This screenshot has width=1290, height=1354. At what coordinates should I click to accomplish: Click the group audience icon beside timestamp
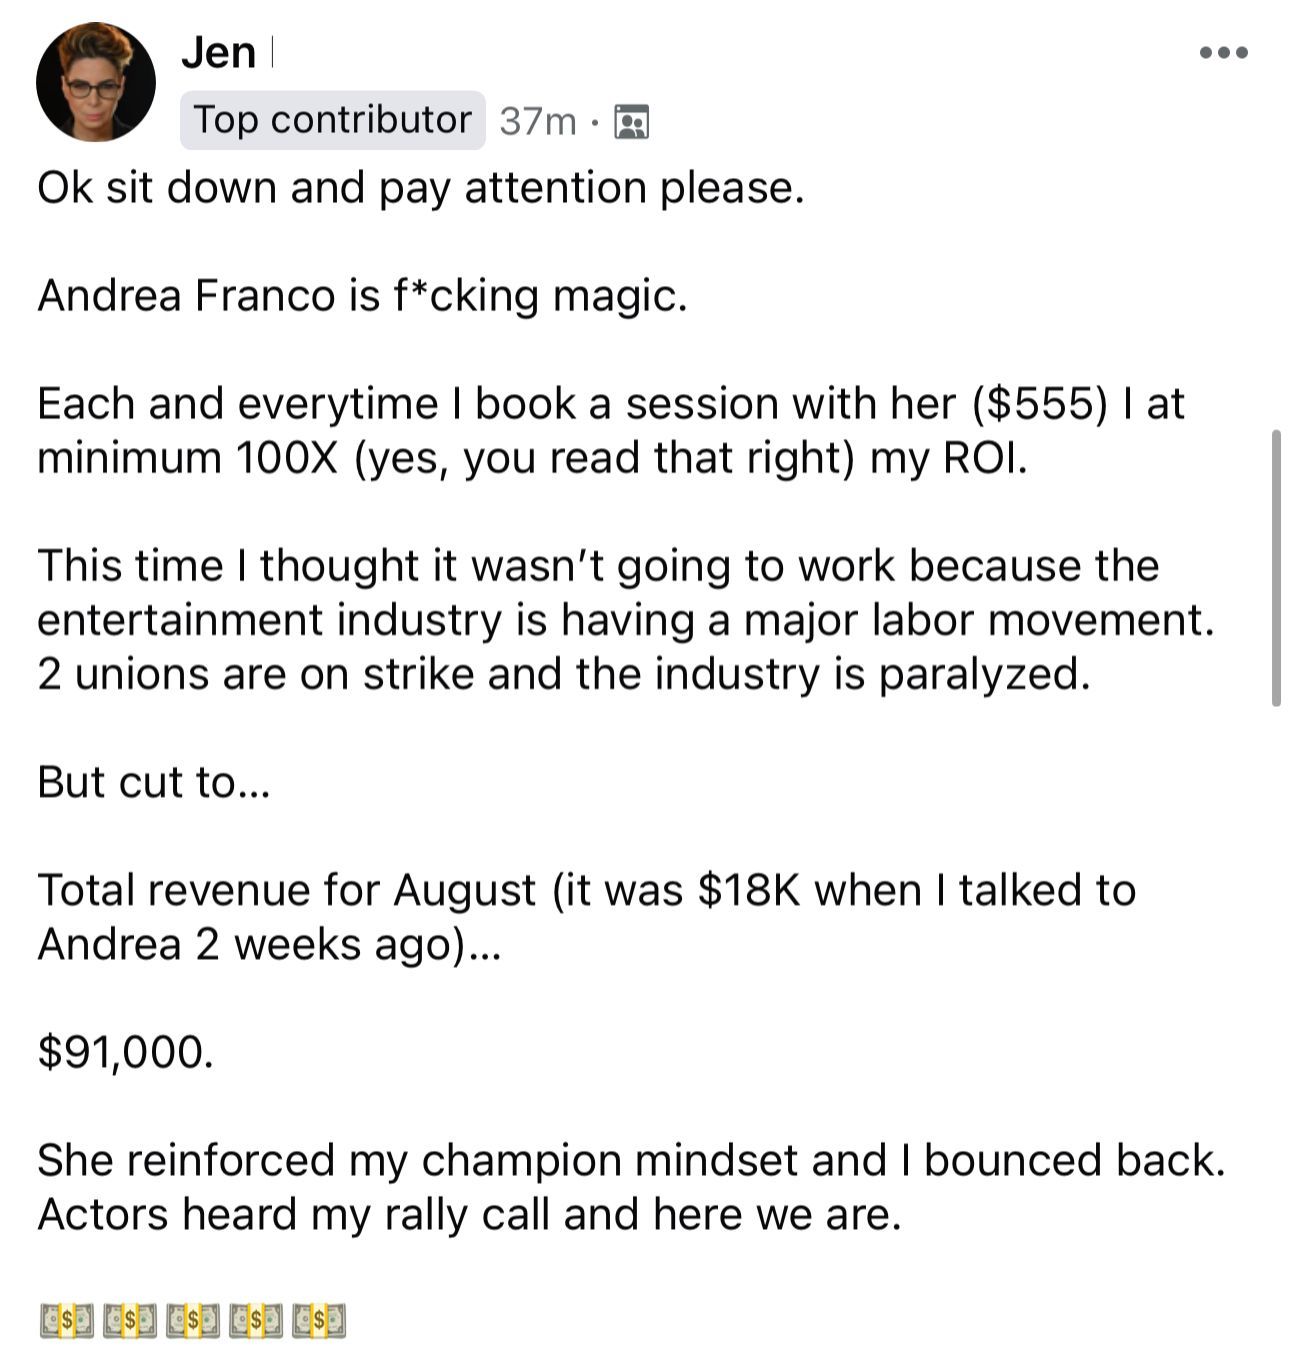click(631, 121)
